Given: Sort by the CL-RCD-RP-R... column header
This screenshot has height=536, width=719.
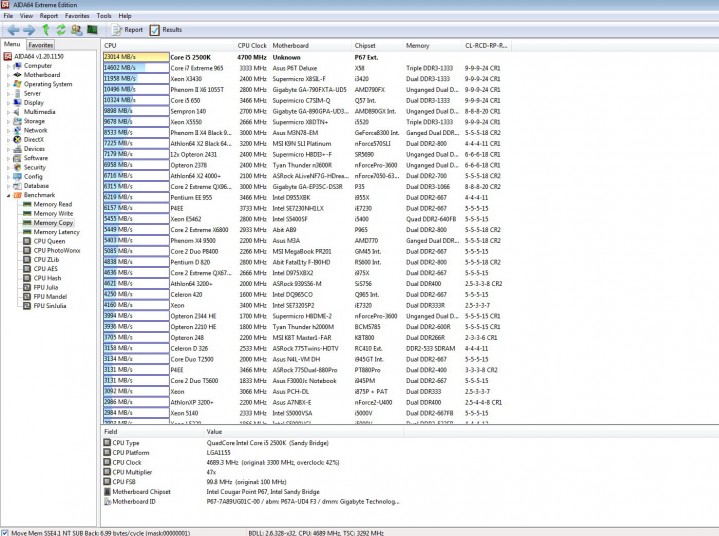Looking at the screenshot, I should [487, 45].
